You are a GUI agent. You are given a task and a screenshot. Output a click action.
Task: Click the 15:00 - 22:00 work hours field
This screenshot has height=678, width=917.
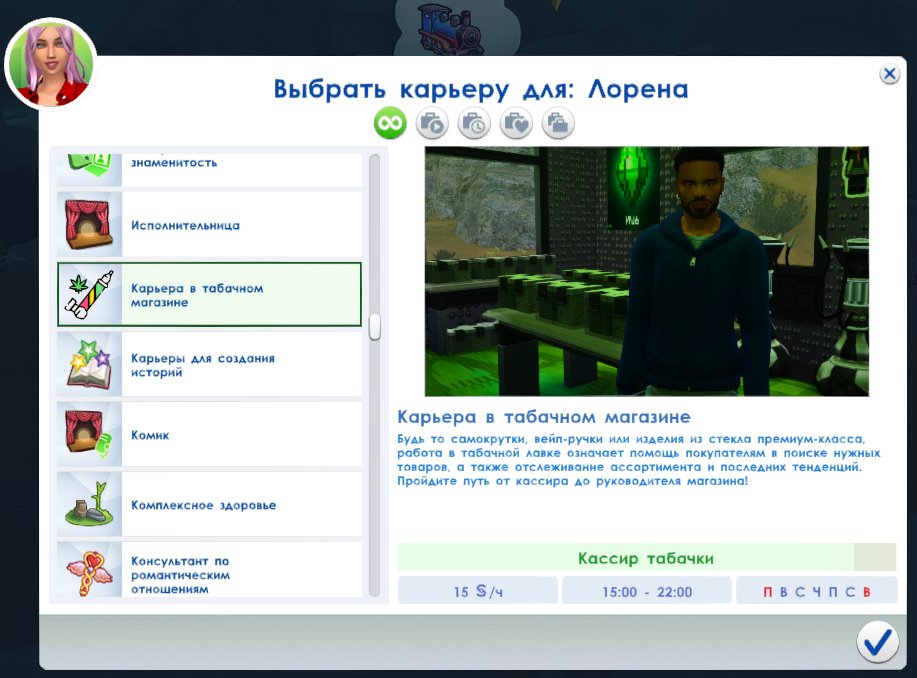(647, 591)
